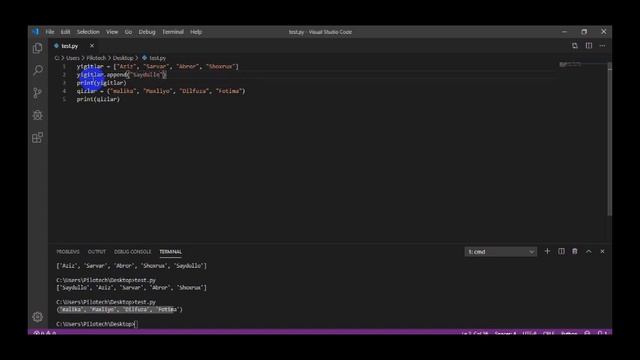Click terminal output starting with 'Saydollo'
640x360 pixels.
(x=131, y=288)
